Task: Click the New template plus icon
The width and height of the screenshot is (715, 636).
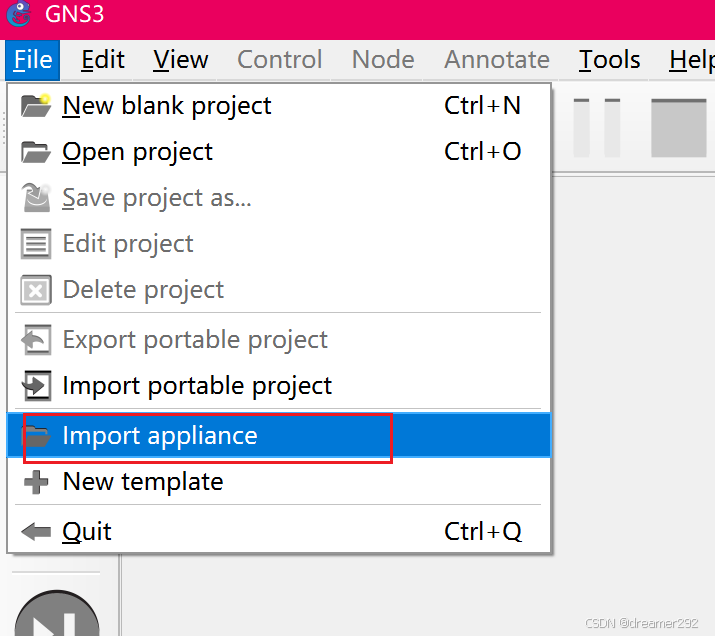Action: pyautogui.click(x=36, y=482)
